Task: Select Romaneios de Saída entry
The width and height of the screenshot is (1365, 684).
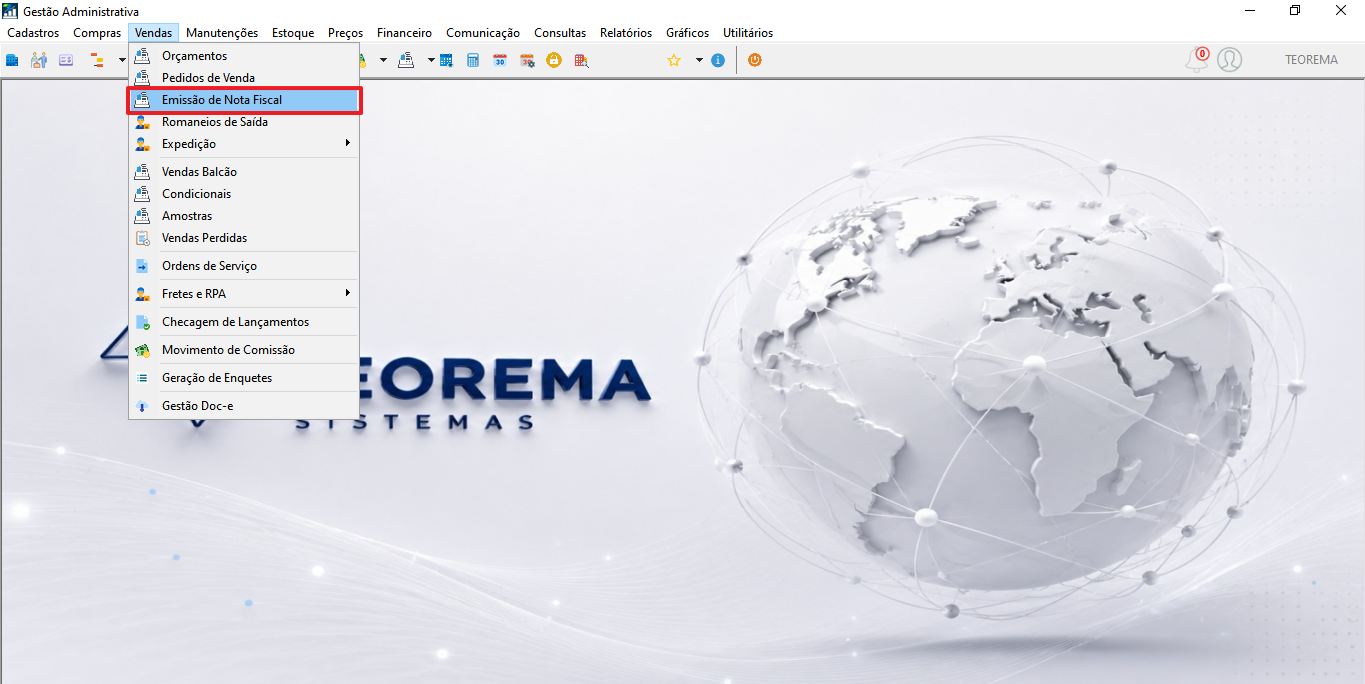Action: pos(244,122)
